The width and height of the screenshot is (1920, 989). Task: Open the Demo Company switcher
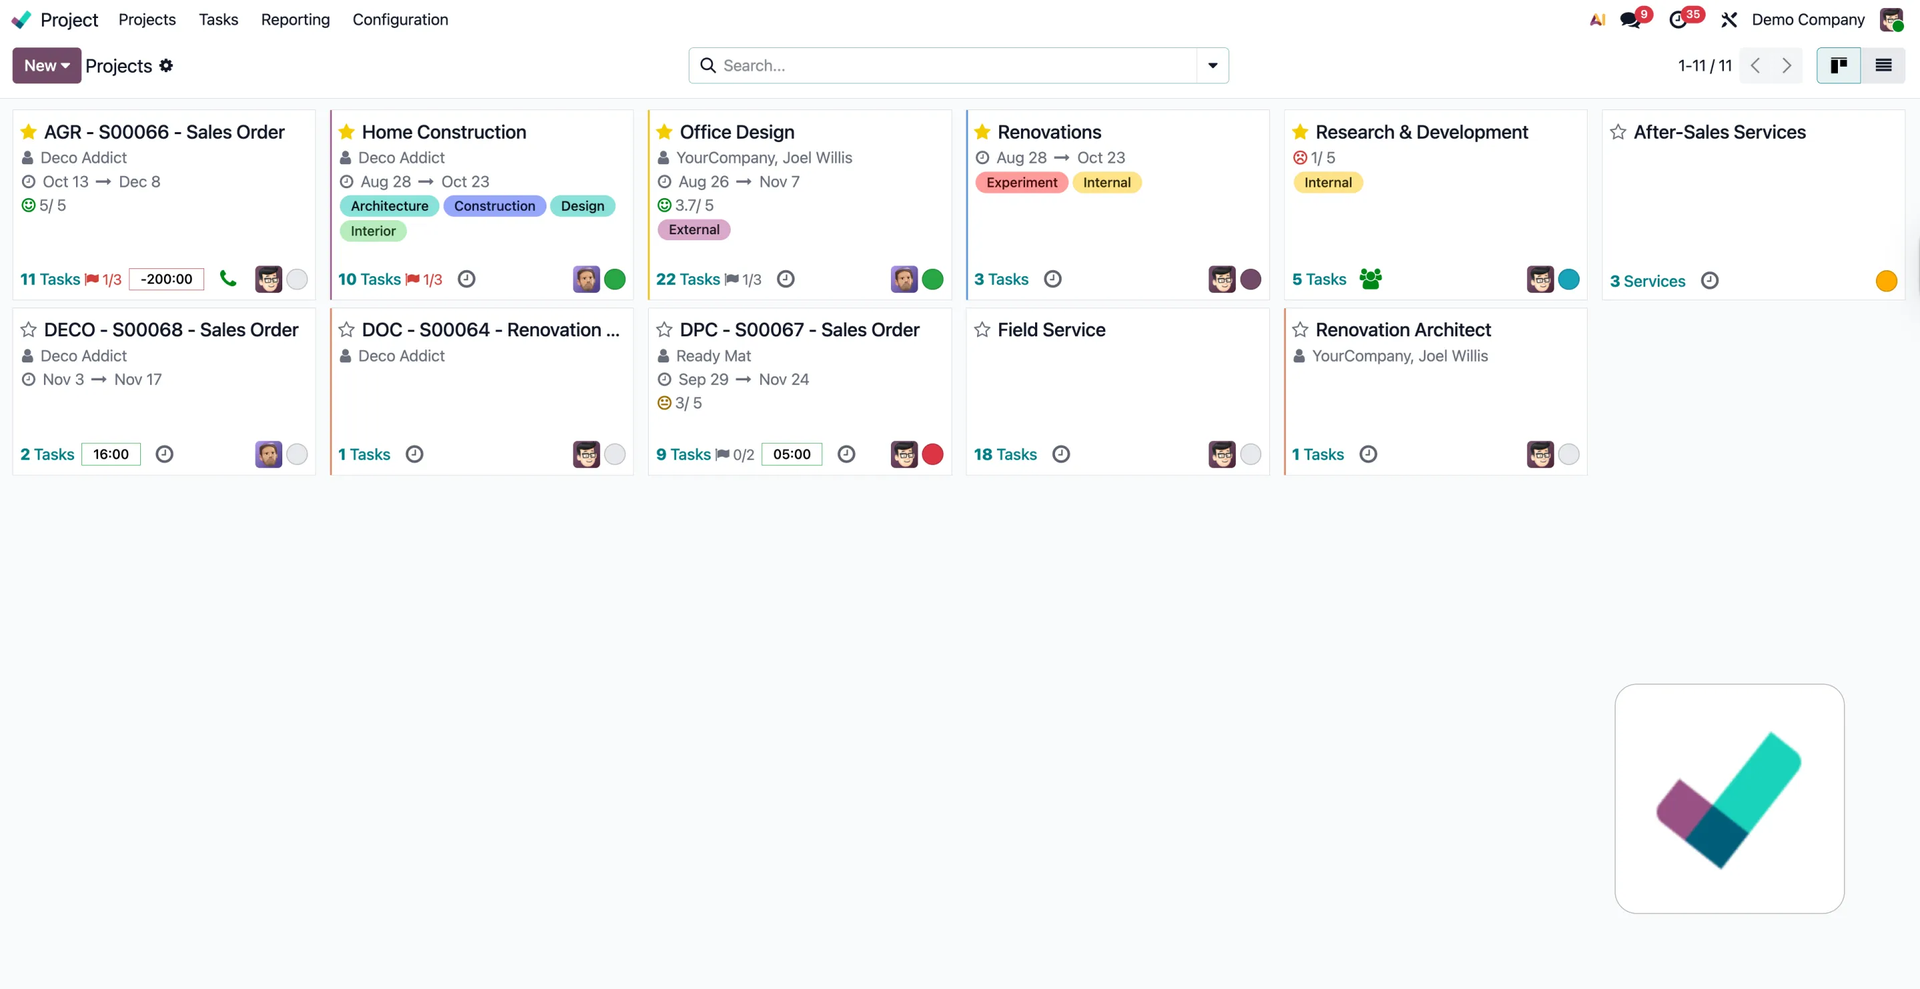[1807, 20]
